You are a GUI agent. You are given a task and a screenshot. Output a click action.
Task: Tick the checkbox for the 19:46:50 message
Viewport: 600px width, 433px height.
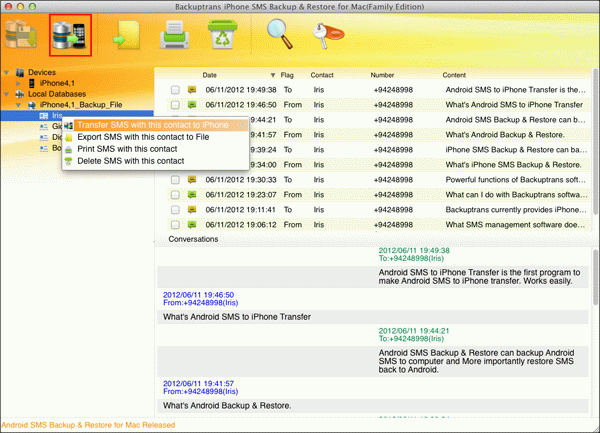tap(175, 105)
